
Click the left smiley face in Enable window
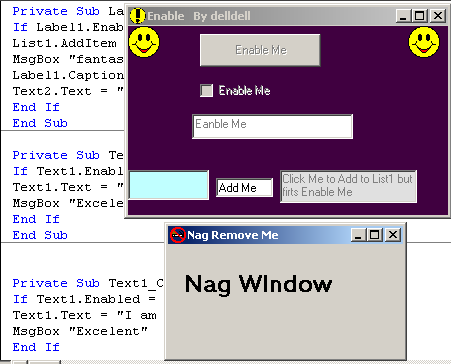point(144,42)
